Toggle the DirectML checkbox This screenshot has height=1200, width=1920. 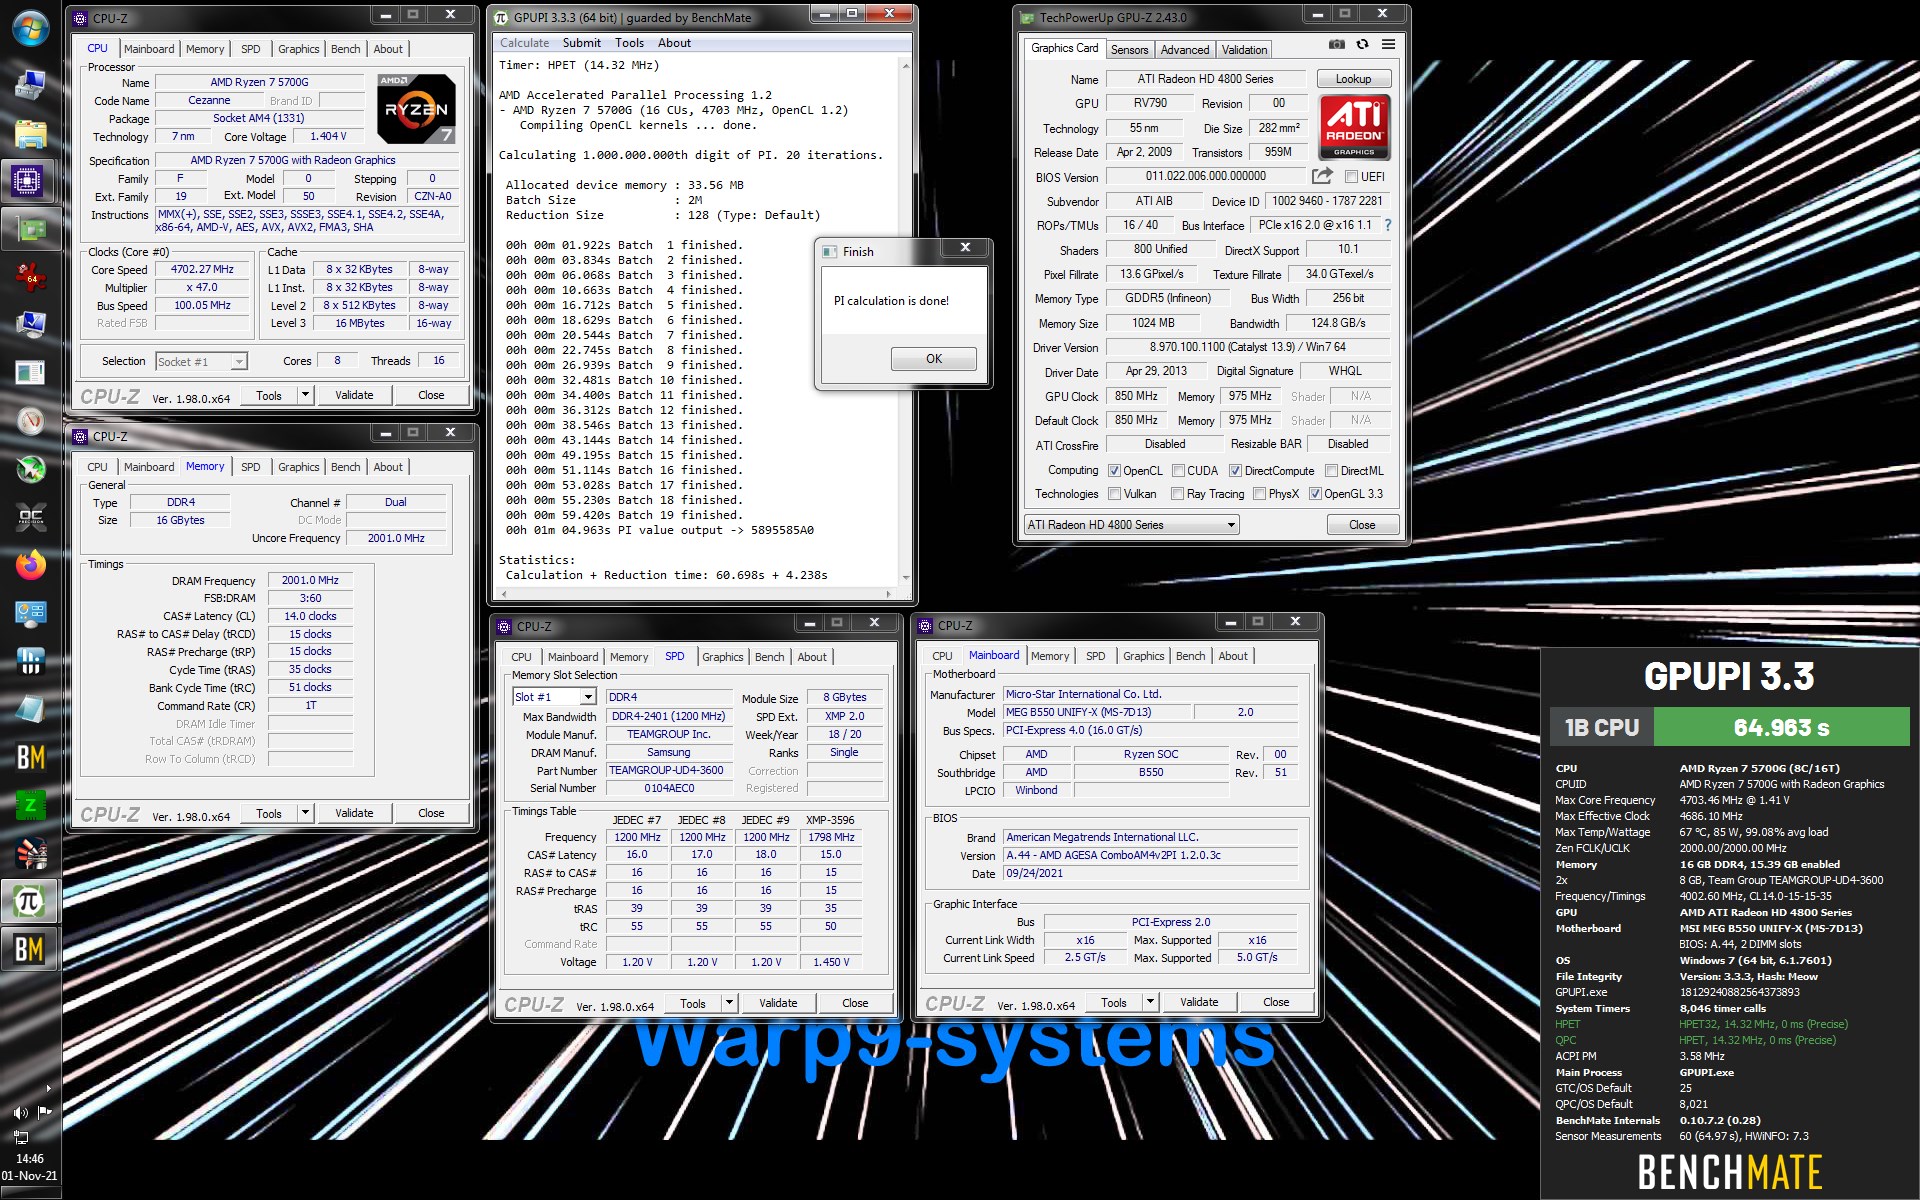[x=1331, y=471]
